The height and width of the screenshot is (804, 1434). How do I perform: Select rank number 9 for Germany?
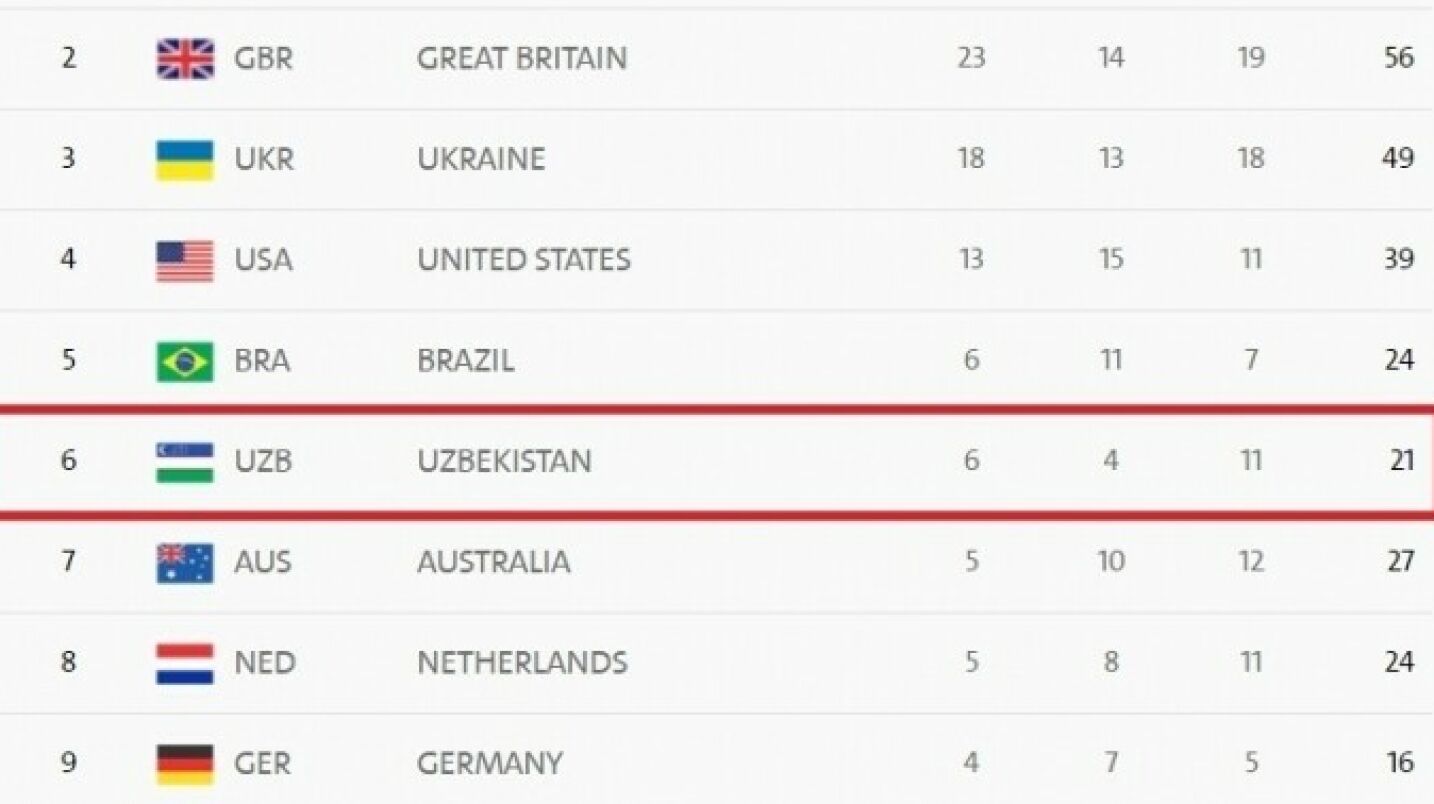tap(68, 763)
